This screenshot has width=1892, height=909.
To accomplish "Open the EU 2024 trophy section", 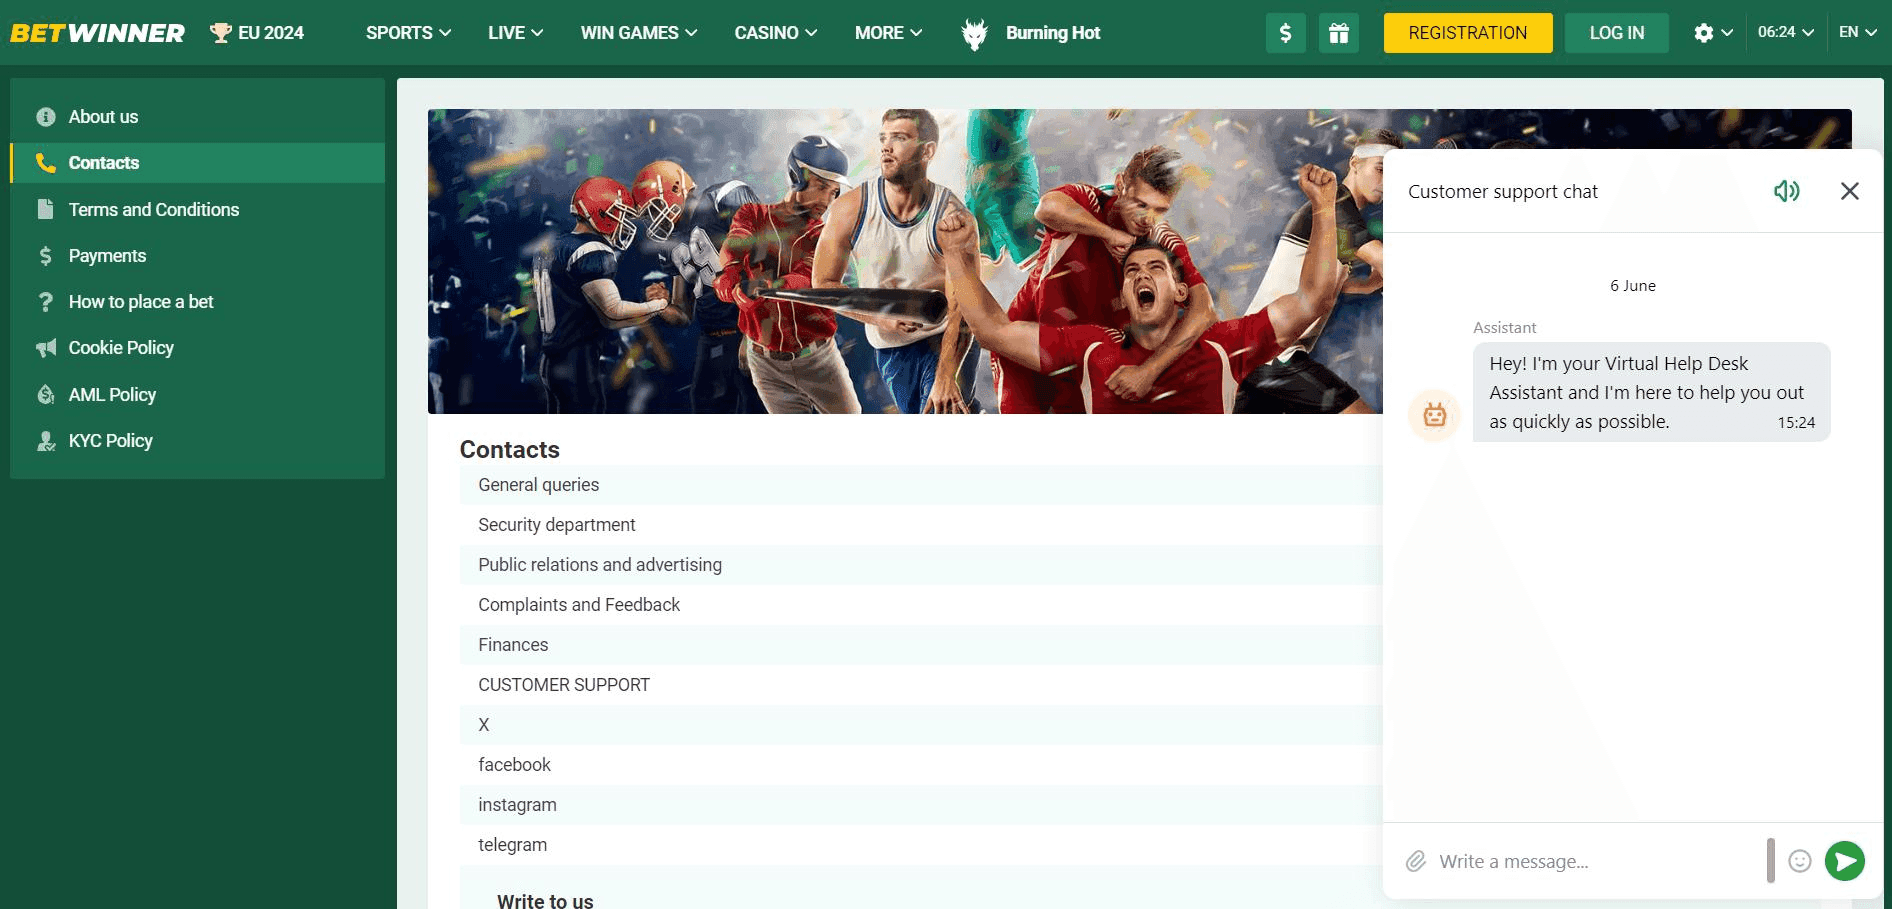I will click(257, 32).
